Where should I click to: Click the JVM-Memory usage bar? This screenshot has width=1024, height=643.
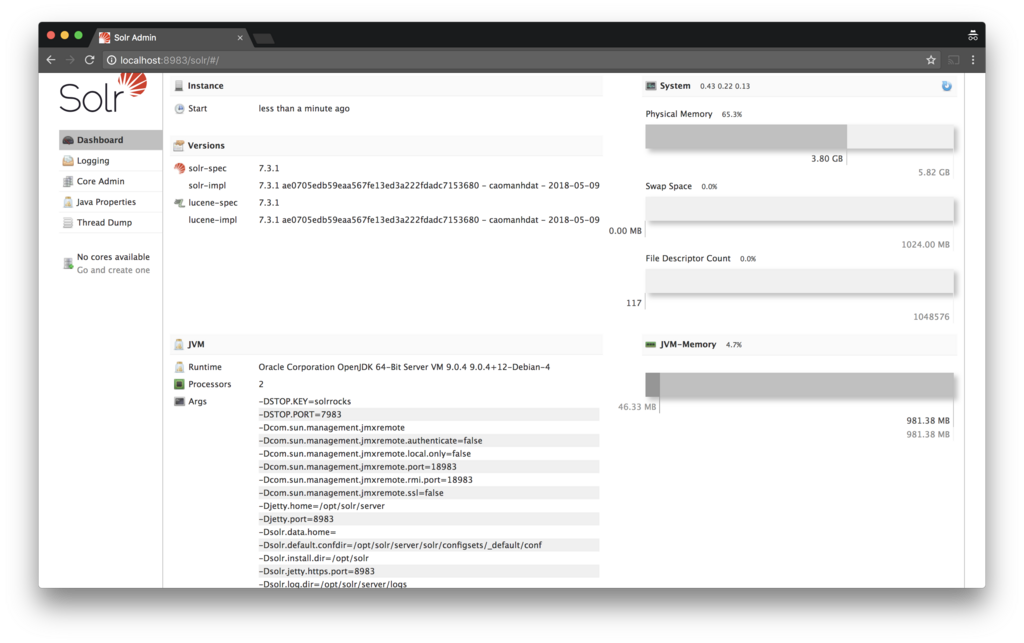coord(799,385)
